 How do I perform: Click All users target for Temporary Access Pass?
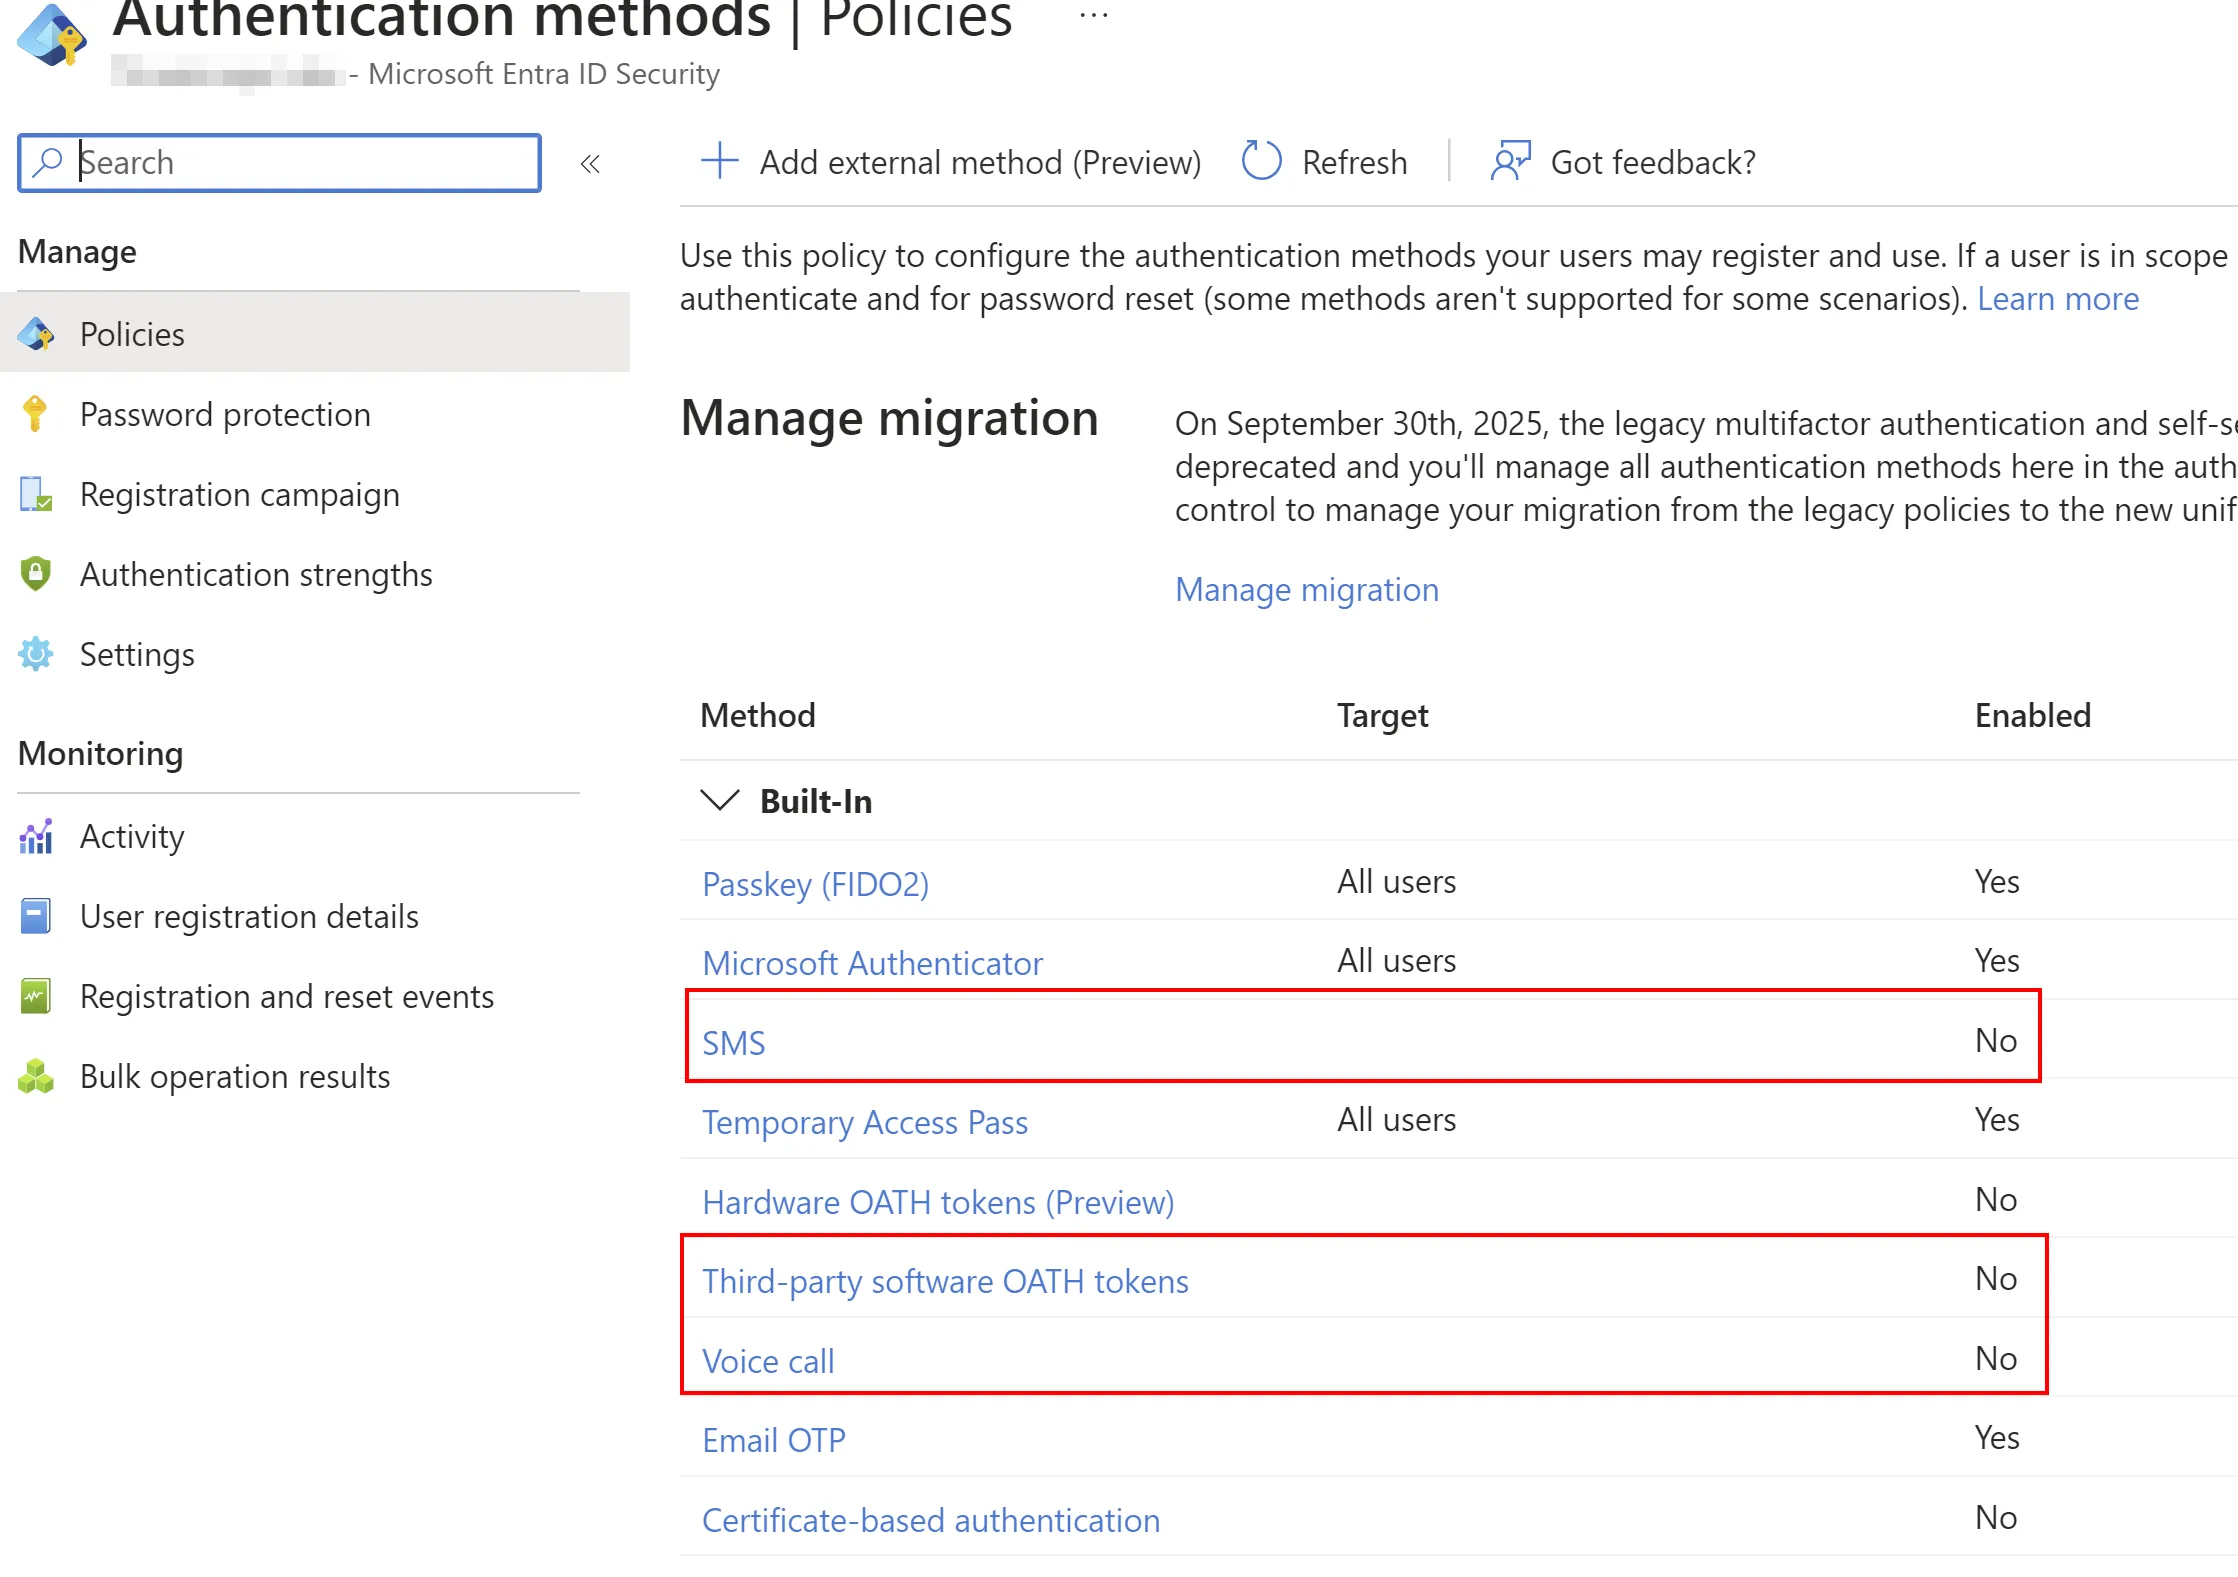[1396, 1119]
